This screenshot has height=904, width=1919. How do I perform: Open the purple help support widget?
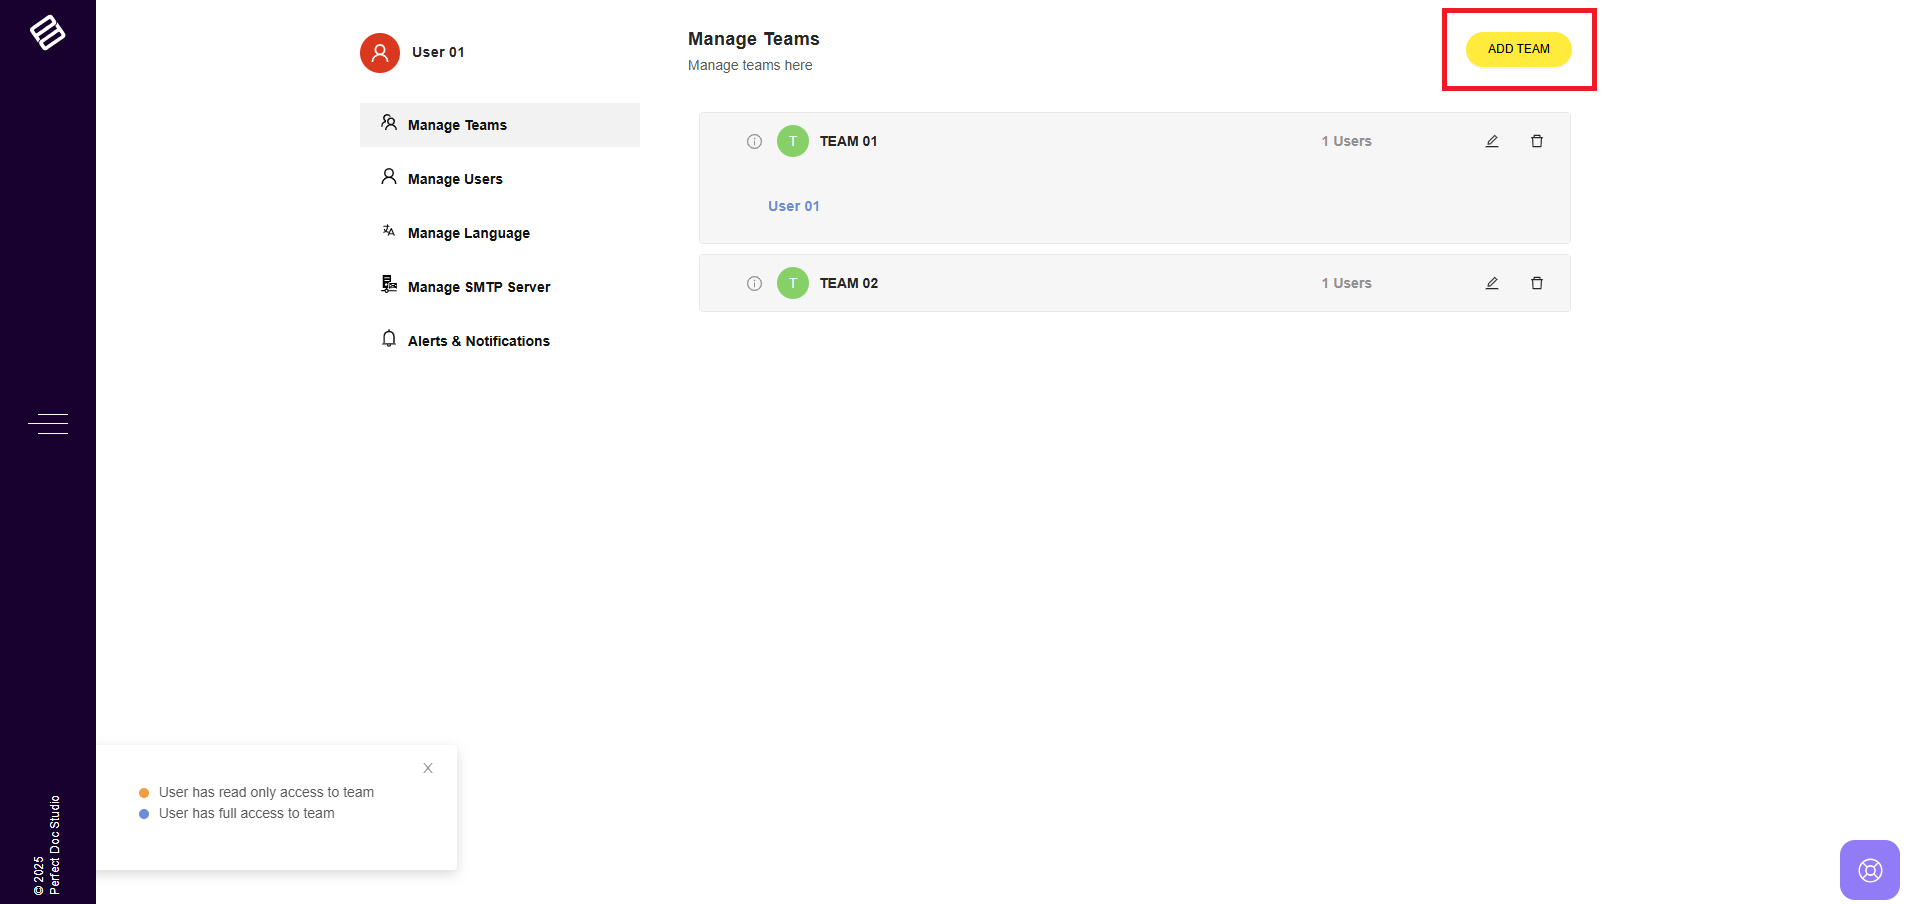1869,870
